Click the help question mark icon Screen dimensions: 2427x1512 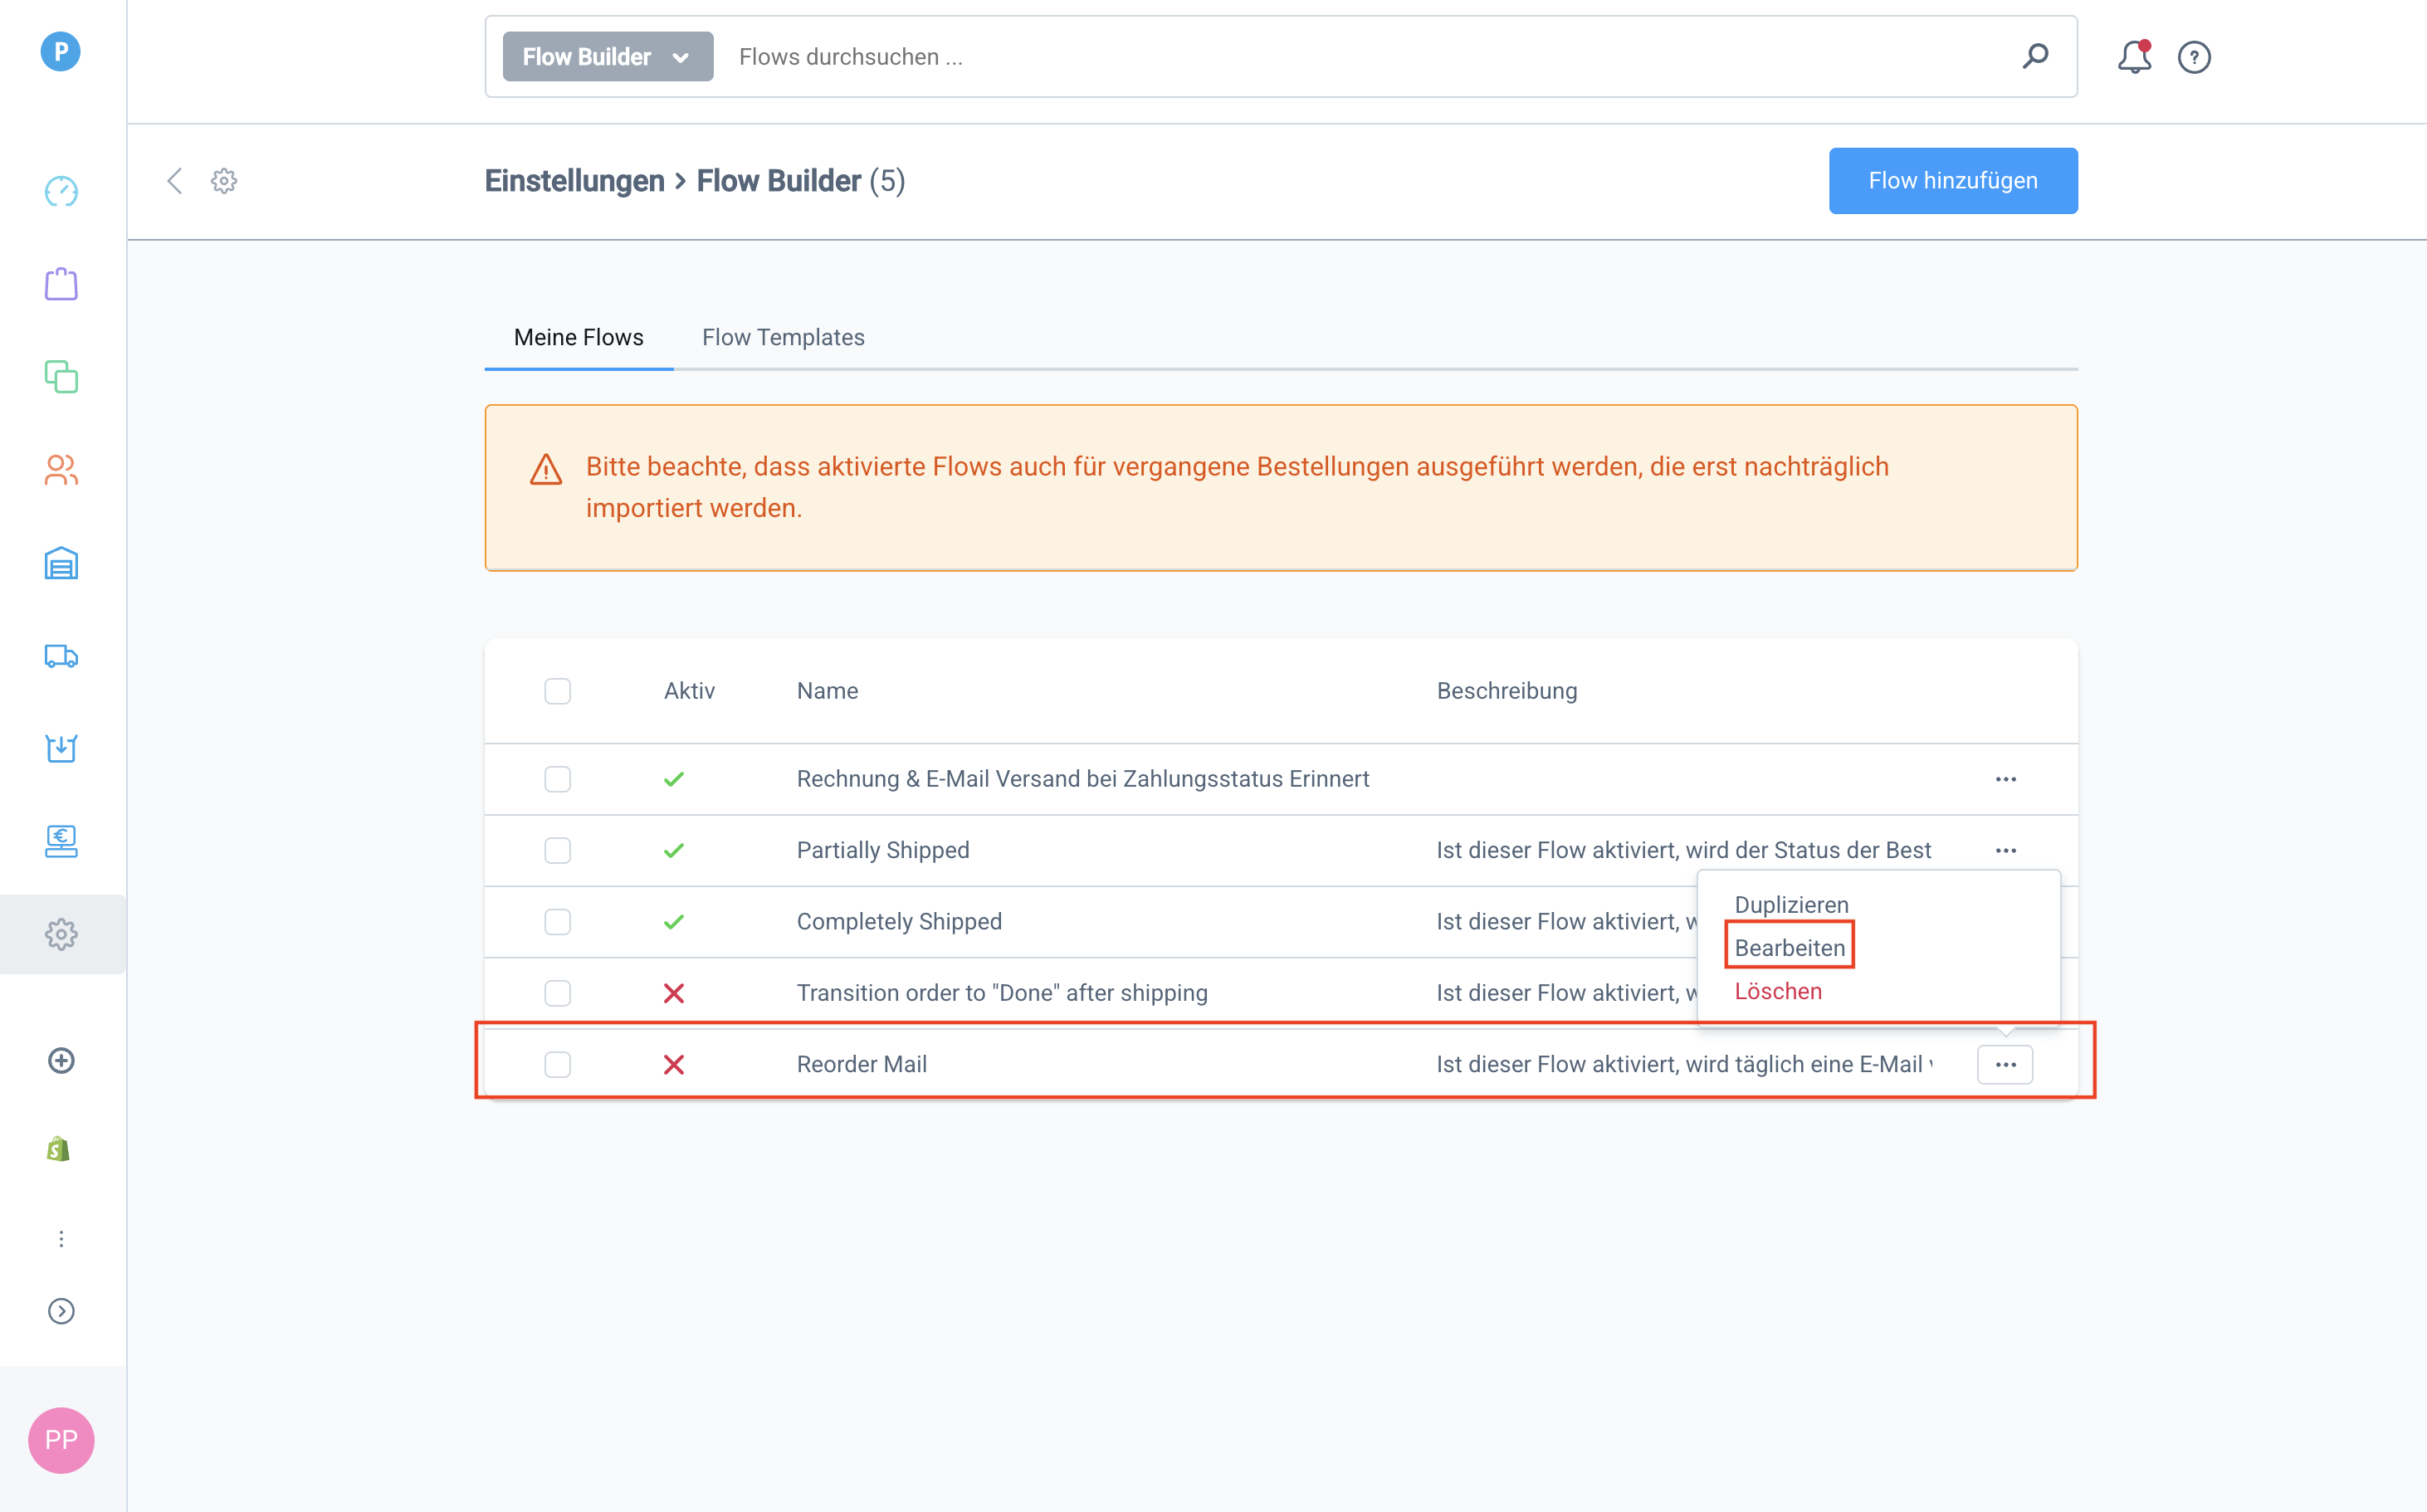pos(2194,57)
